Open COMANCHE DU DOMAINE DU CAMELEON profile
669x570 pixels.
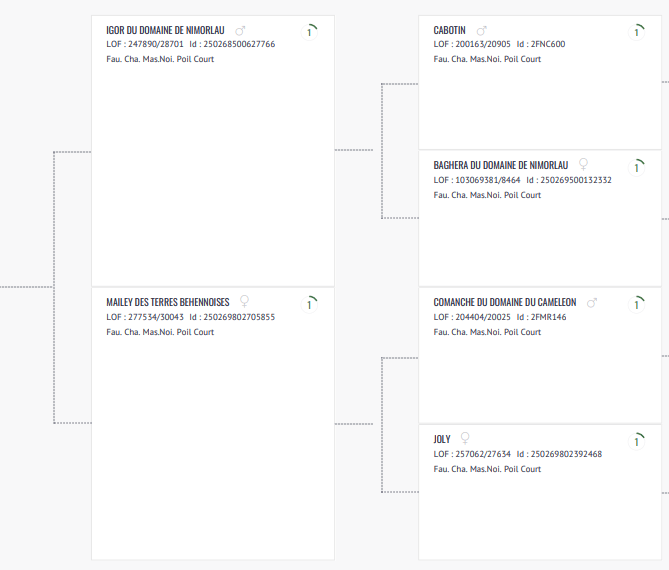tap(505, 302)
